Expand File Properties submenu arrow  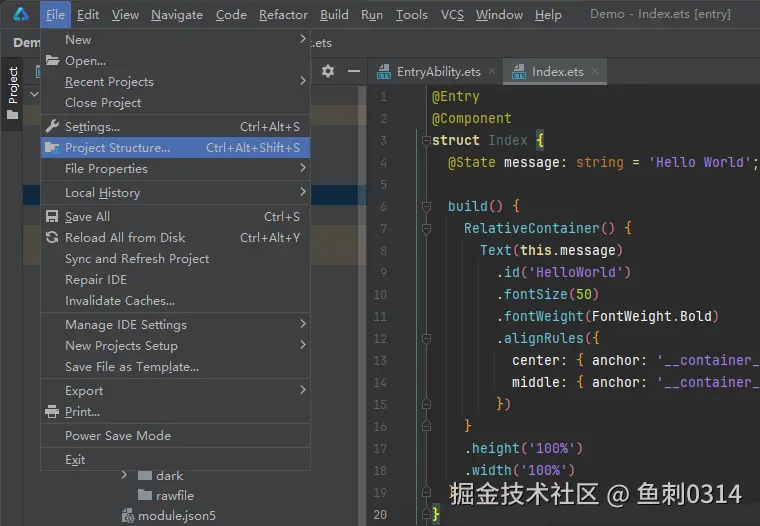pyautogui.click(x=303, y=168)
